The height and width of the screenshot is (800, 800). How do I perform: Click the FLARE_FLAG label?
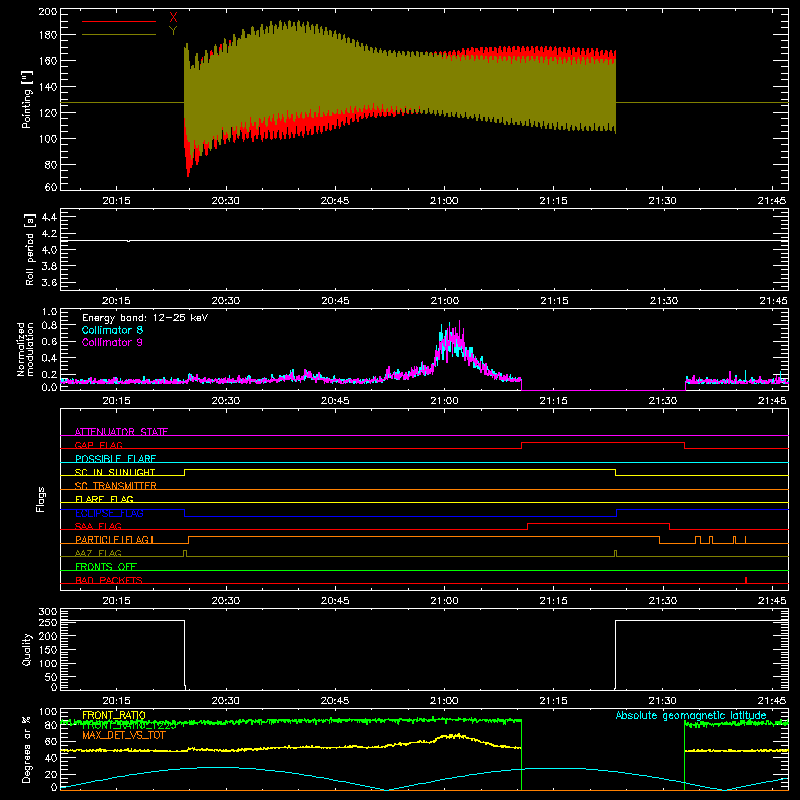[104, 499]
